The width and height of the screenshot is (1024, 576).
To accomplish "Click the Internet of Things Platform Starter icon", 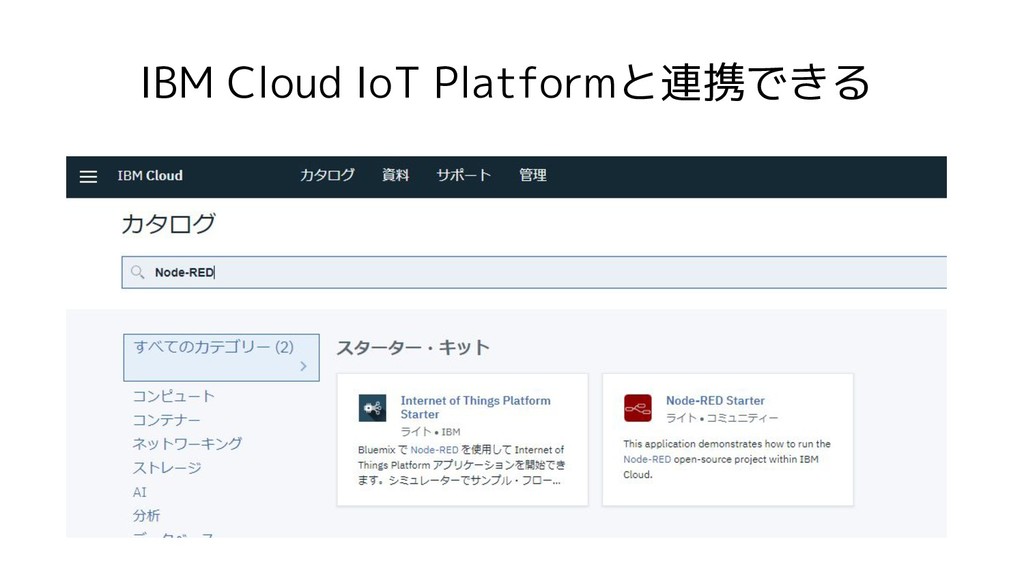I will click(372, 408).
